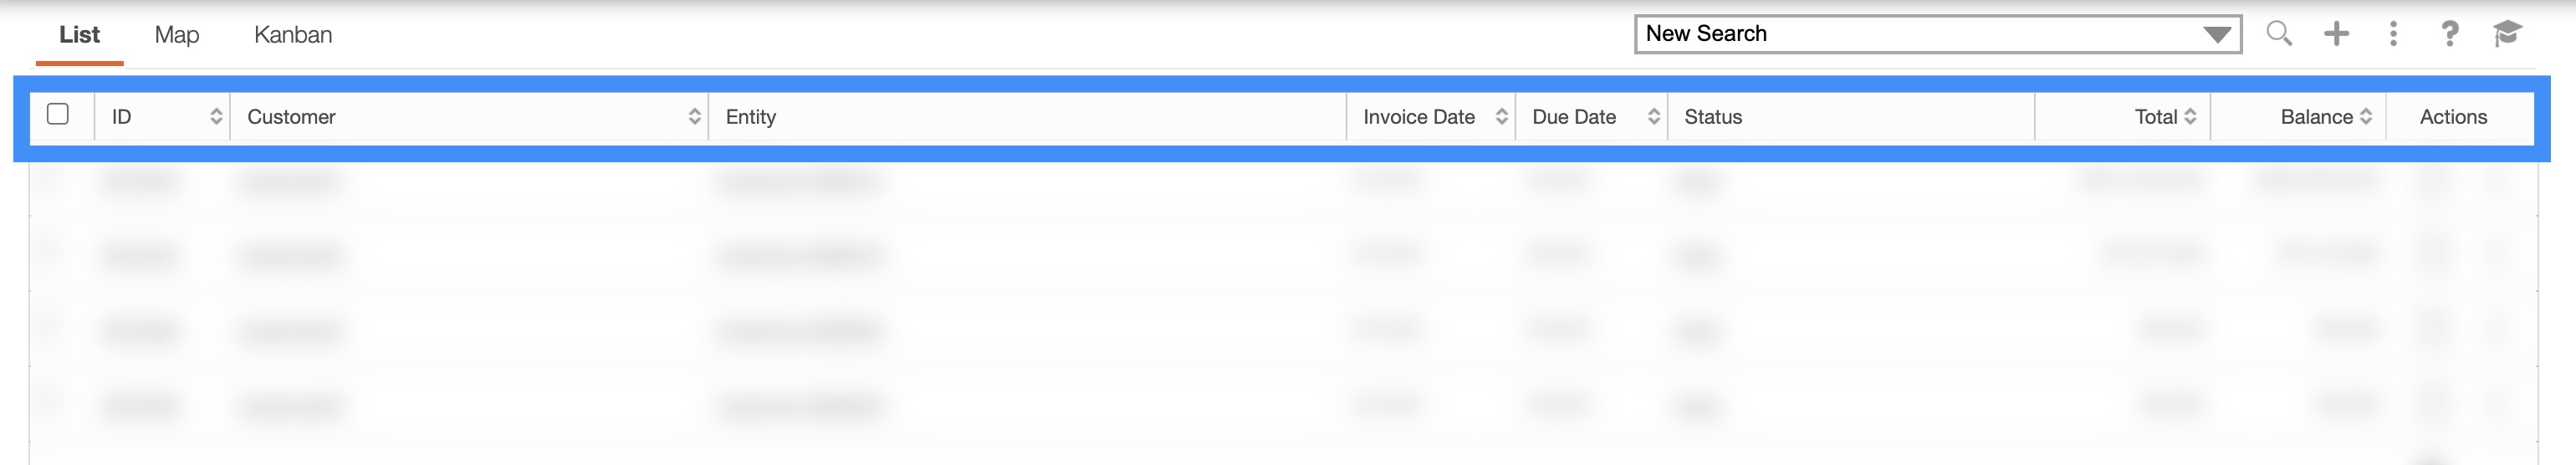Click the magnifying glass search icon

tap(2279, 33)
